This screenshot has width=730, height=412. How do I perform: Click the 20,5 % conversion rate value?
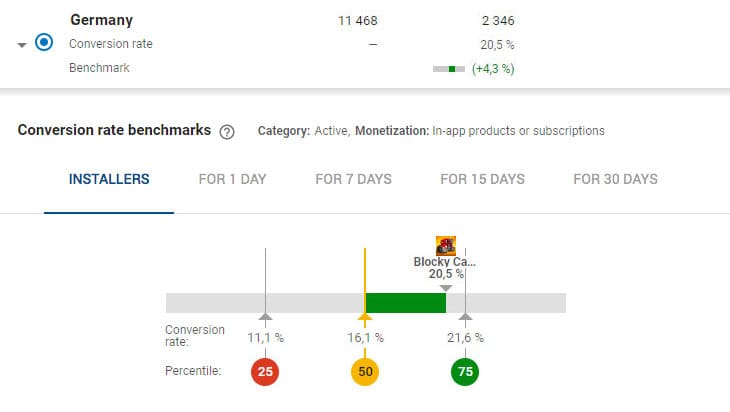(x=496, y=44)
